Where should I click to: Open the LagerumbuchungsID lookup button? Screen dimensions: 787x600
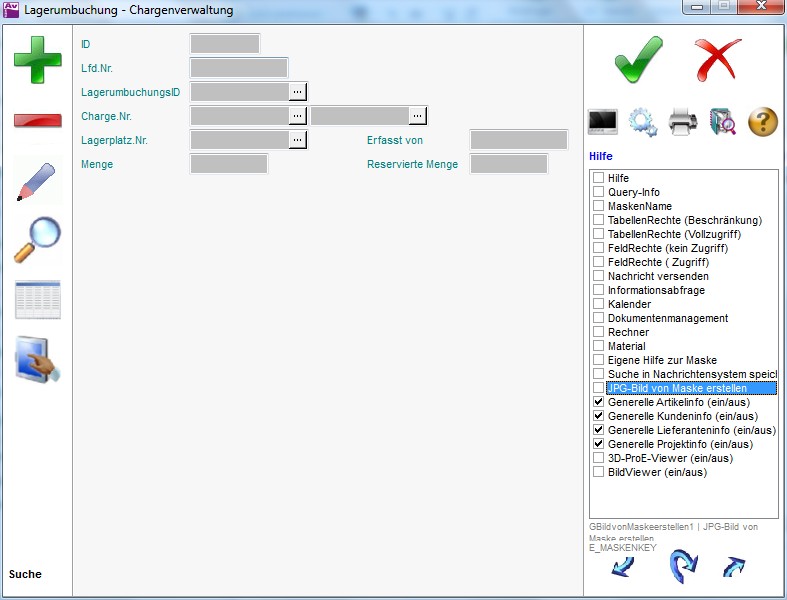298,92
